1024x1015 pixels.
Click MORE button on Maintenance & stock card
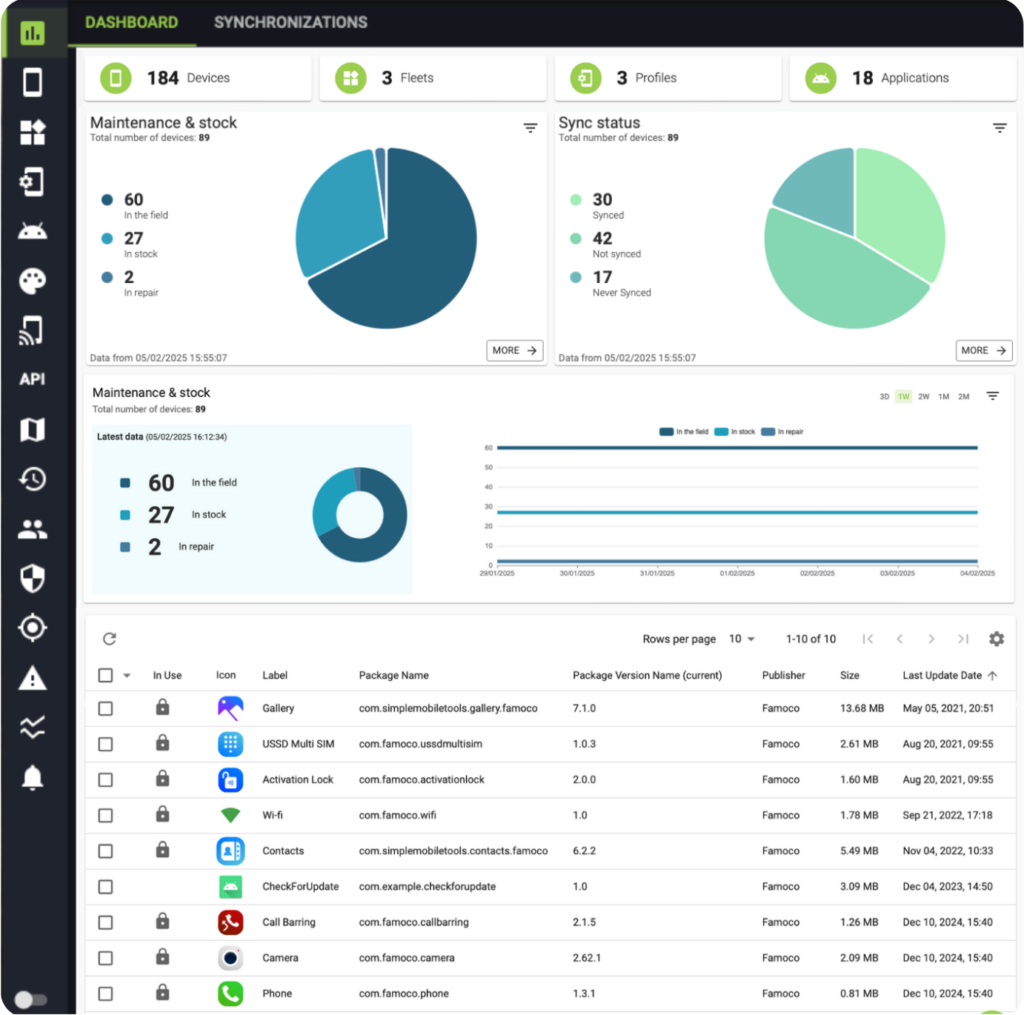pyautogui.click(x=515, y=351)
